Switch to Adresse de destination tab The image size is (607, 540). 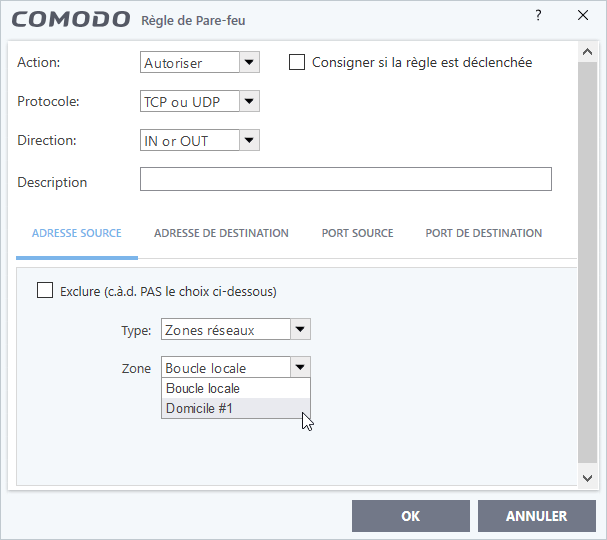[221, 233]
